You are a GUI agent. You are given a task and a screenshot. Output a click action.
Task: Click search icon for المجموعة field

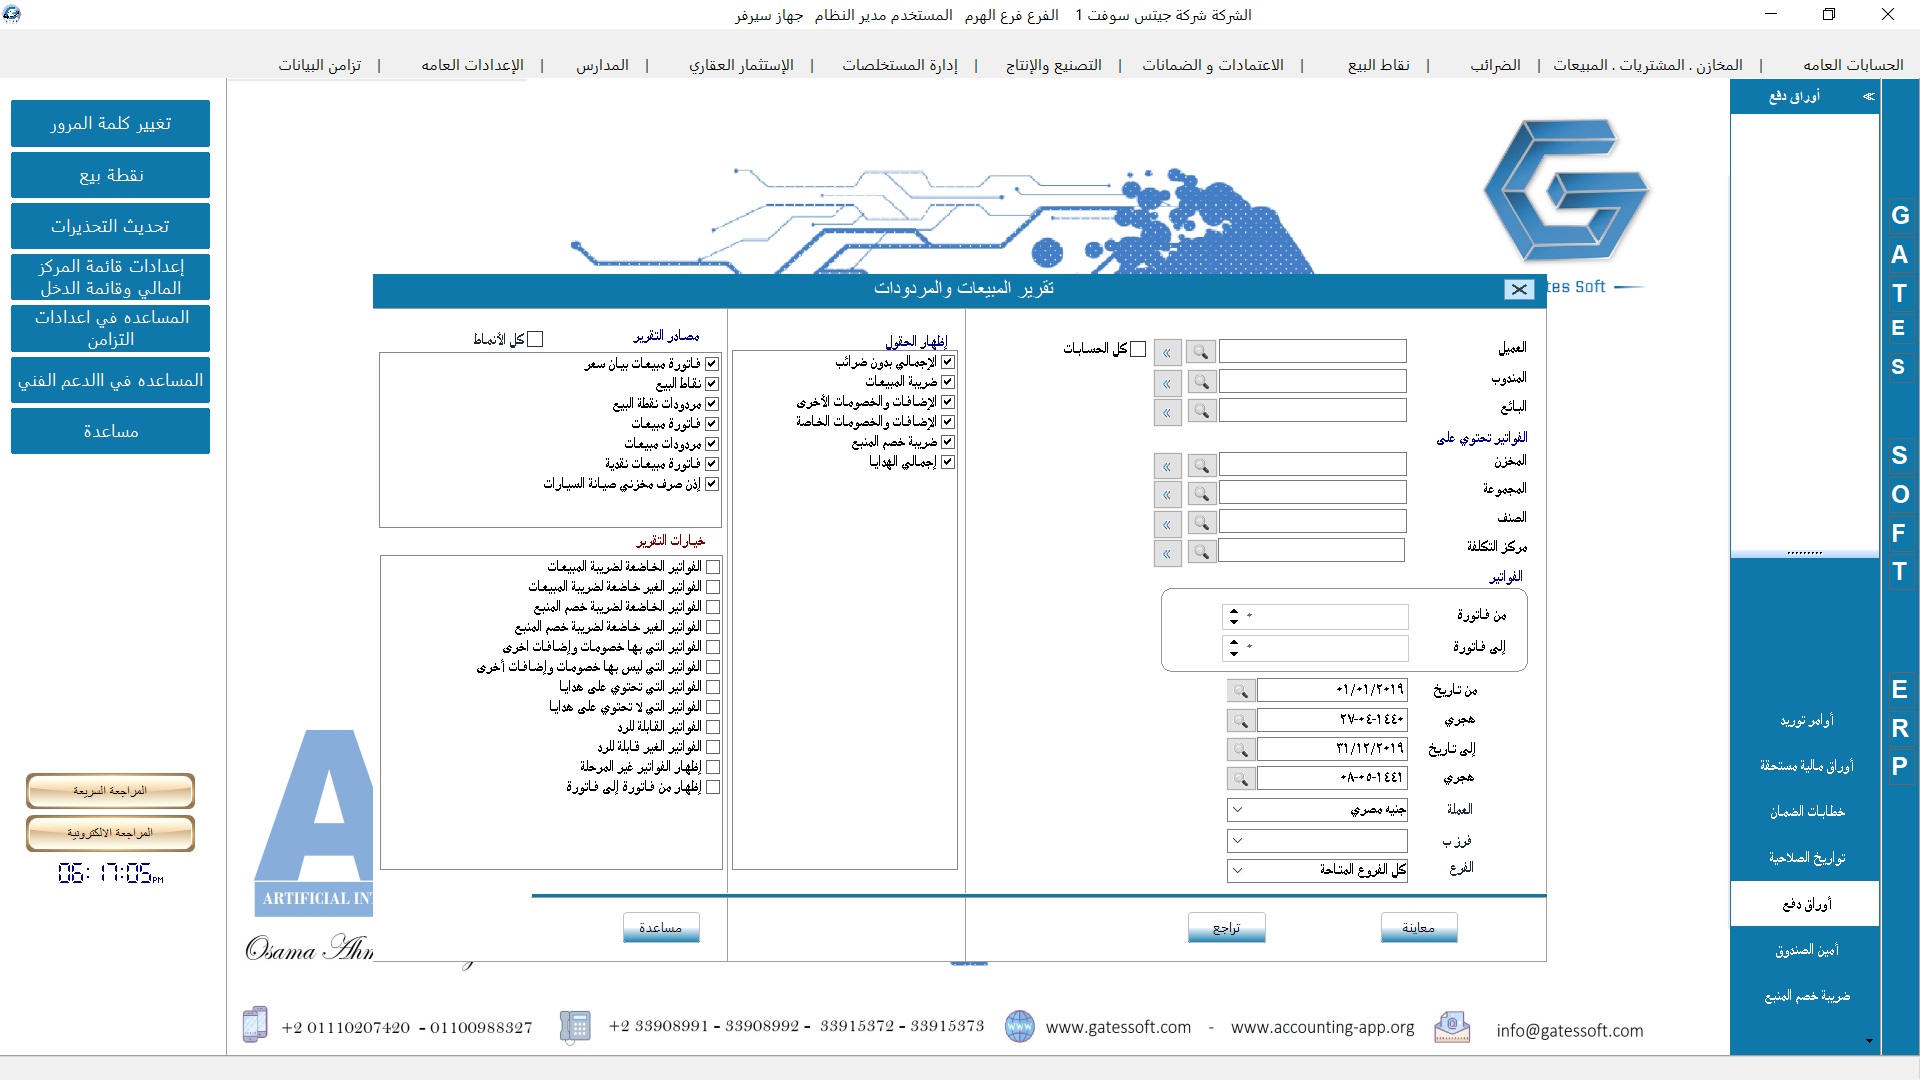(x=1201, y=494)
